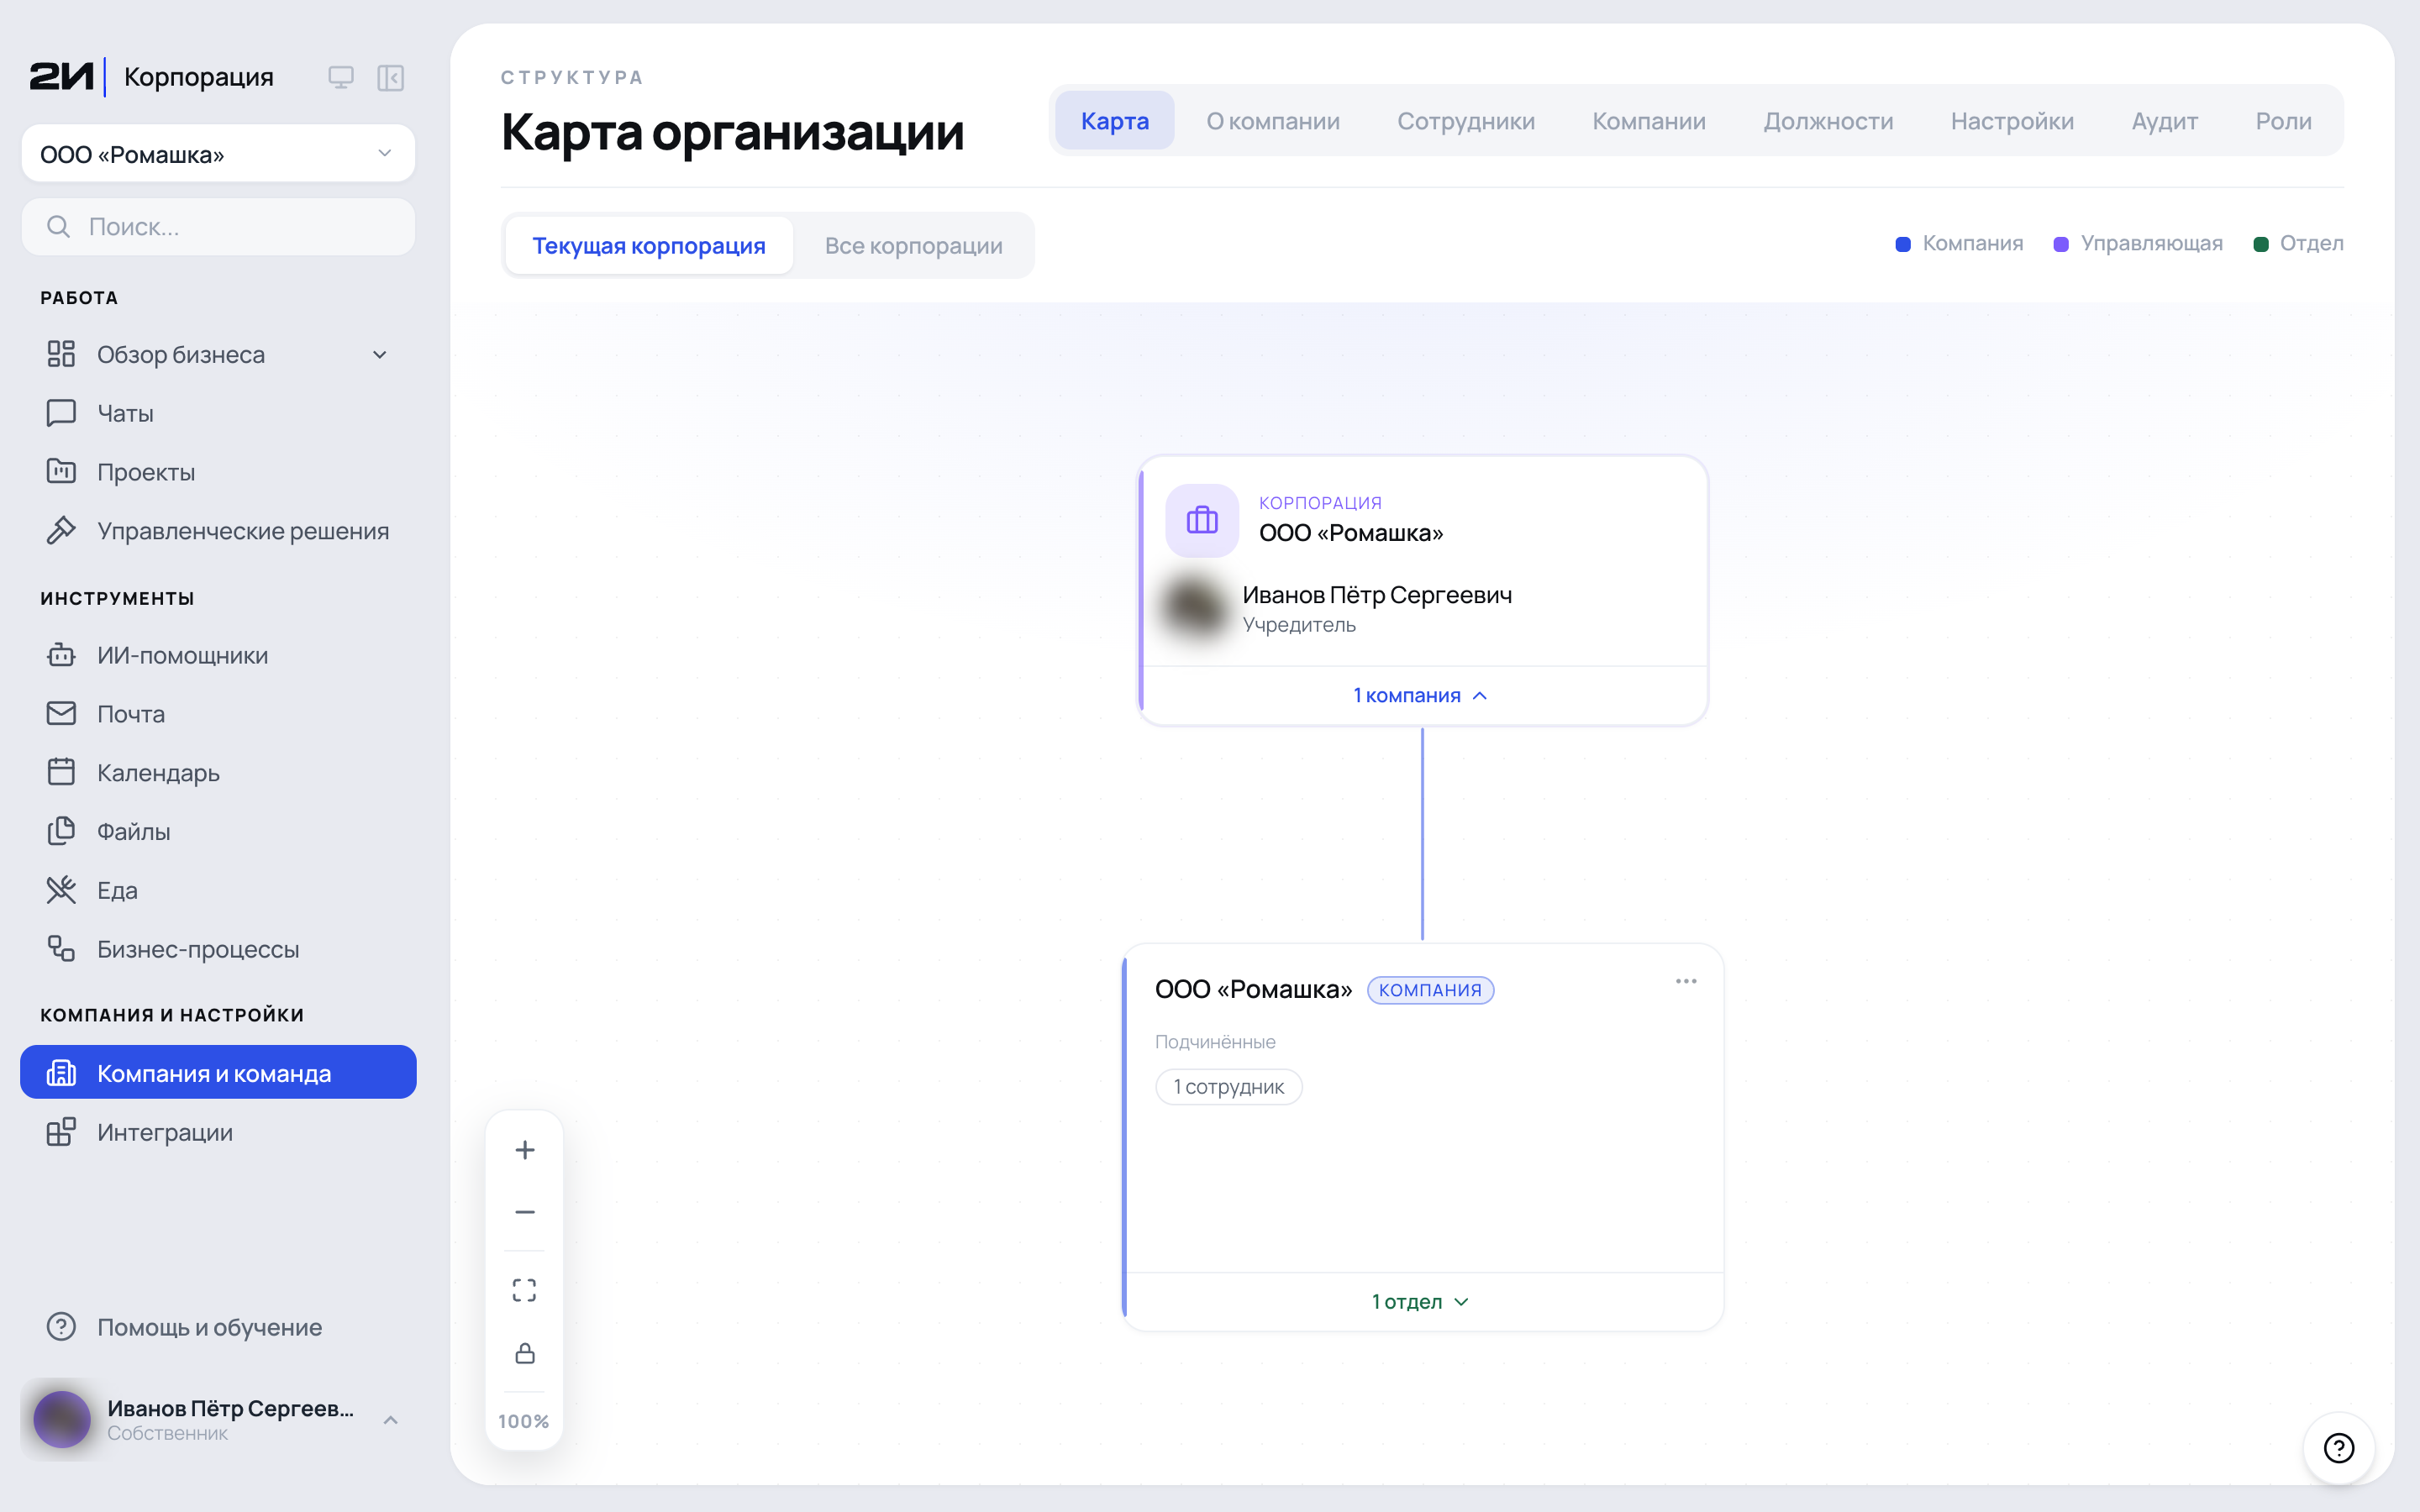
Task: Switch to the Аудит tab
Action: click(x=2164, y=121)
